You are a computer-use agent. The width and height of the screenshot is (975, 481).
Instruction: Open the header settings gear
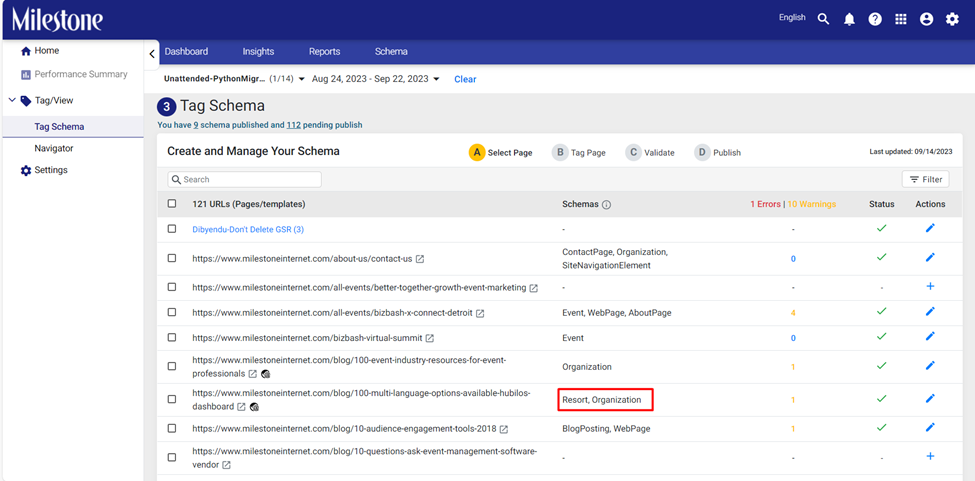[x=952, y=19]
